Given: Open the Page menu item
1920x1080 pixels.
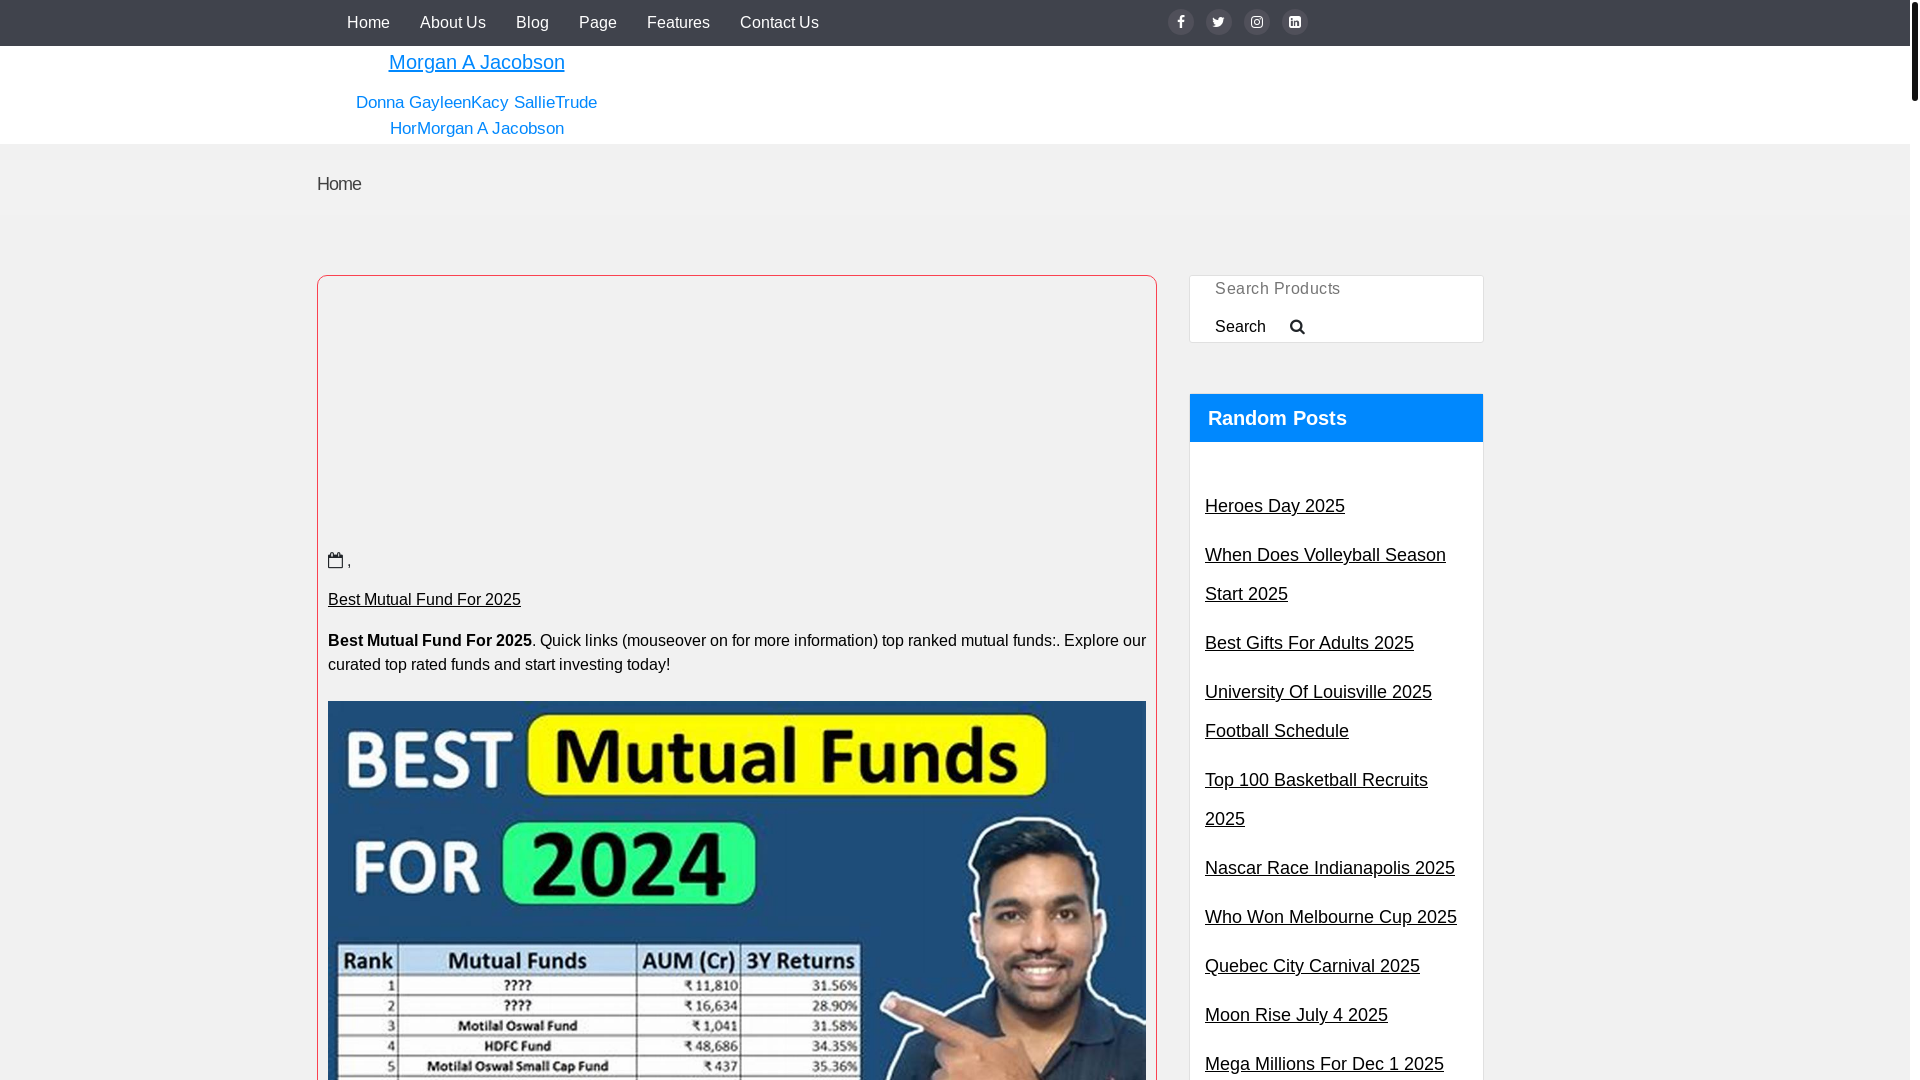Looking at the screenshot, I should pyautogui.click(x=598, y=23).
